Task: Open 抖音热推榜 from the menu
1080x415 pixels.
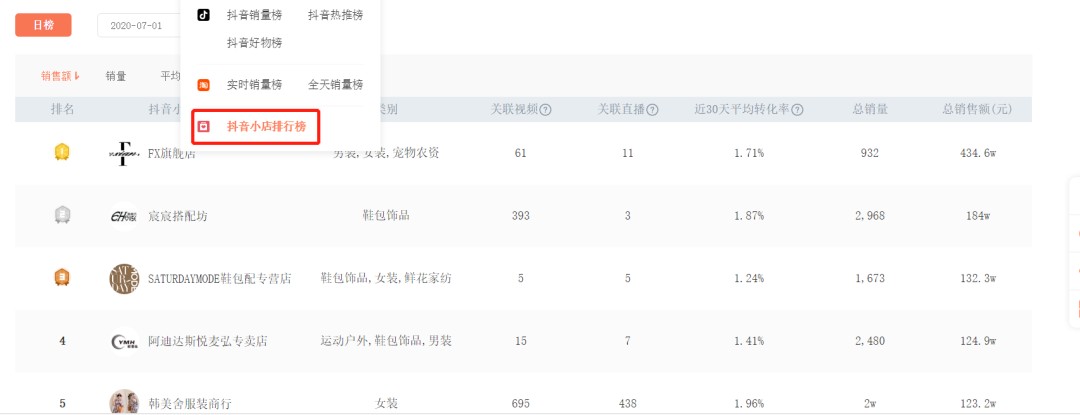Action: (x=335, y=15)
